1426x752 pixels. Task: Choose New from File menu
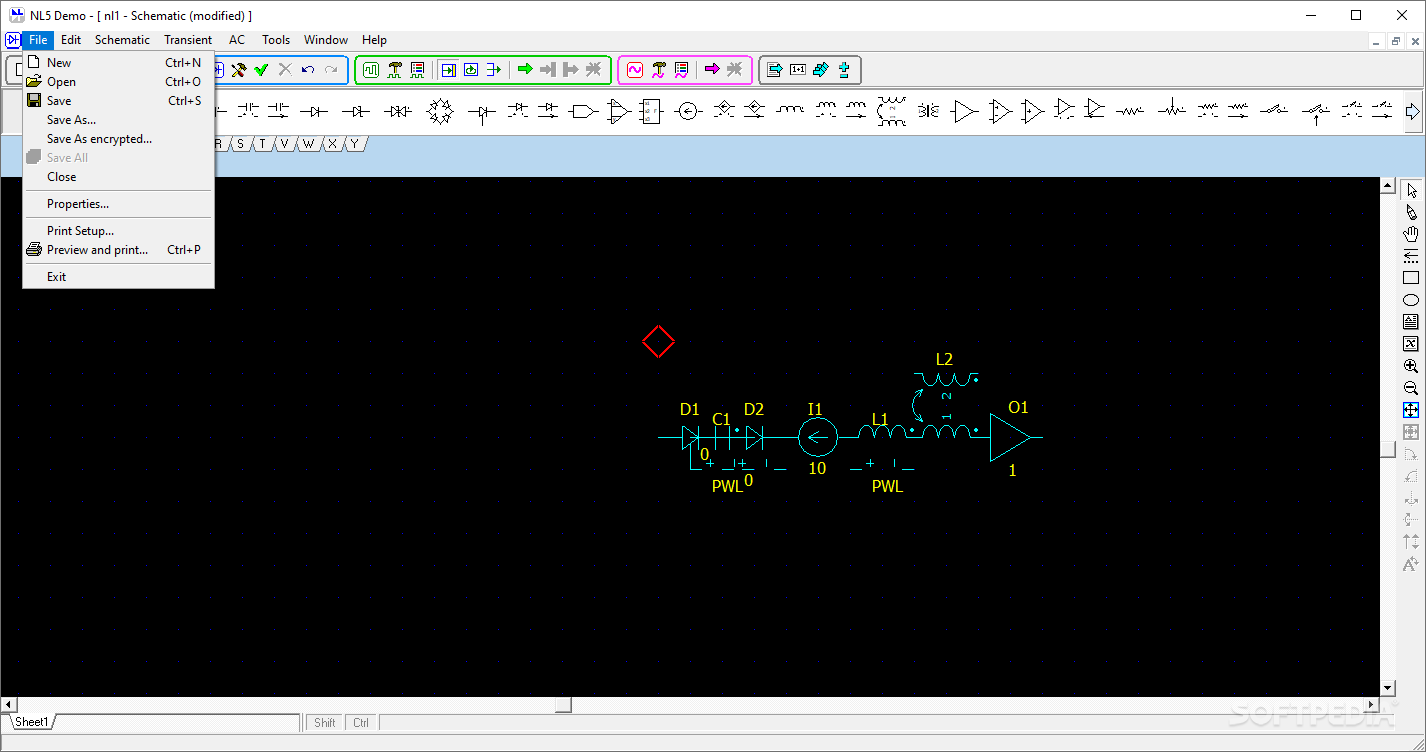point(118,62)
